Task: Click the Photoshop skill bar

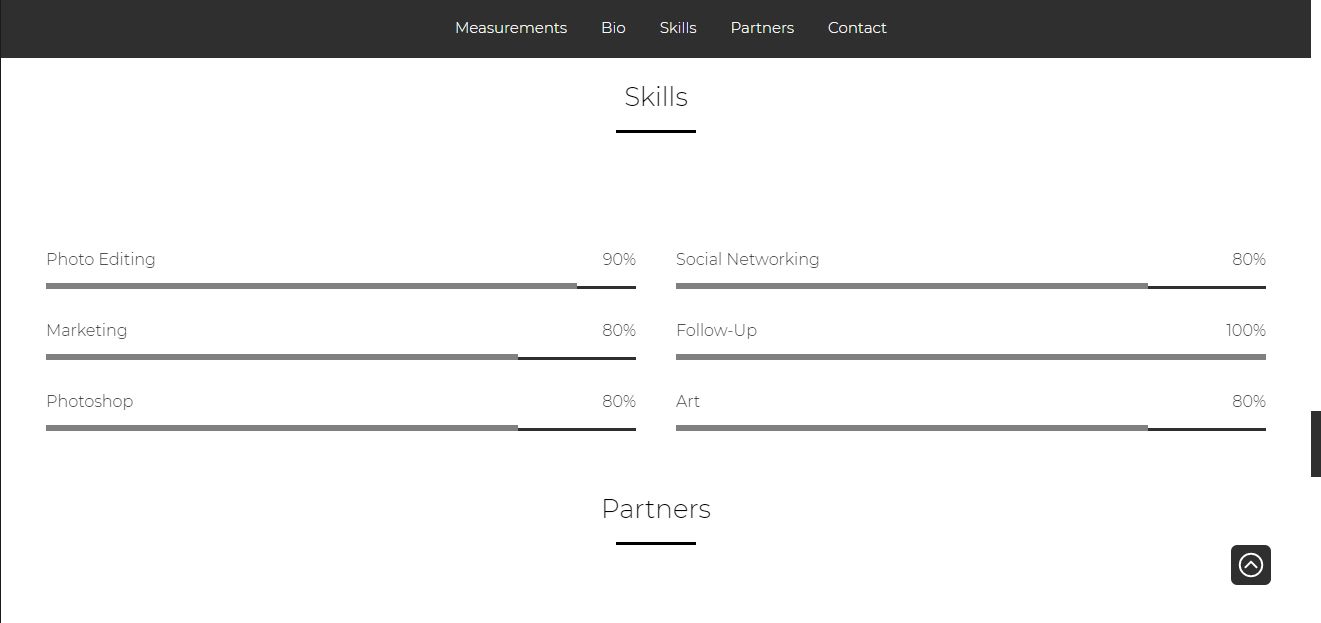Action: click(341, 428)
